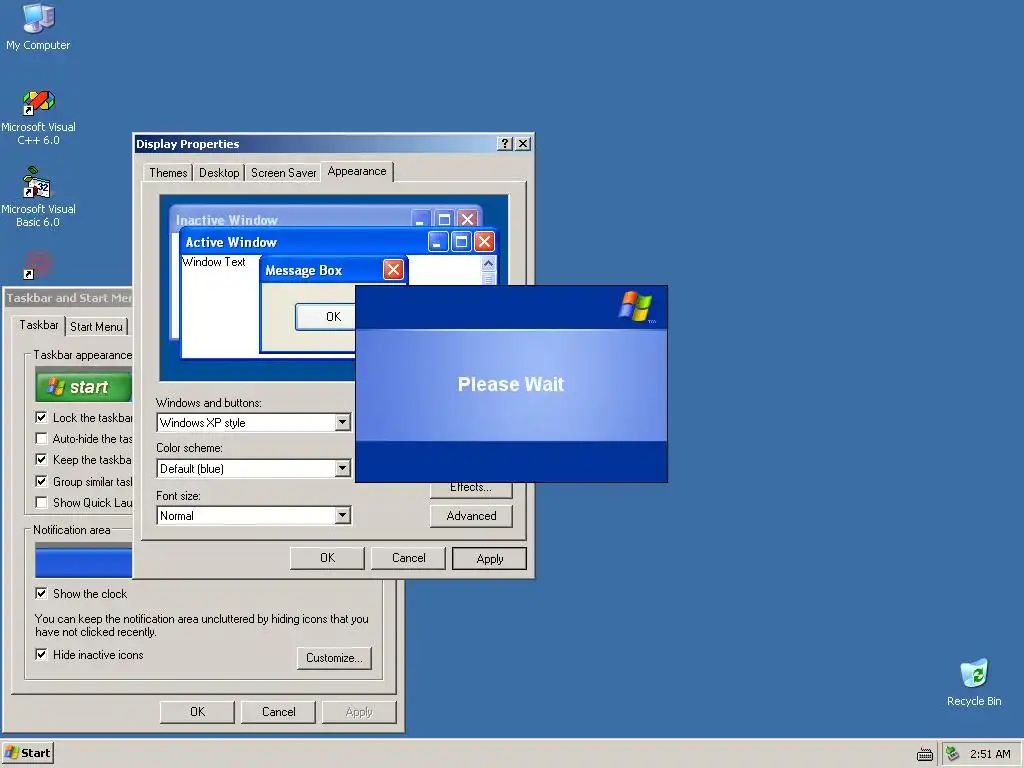Click Apply in Display Properties

[x=489, y=558]
